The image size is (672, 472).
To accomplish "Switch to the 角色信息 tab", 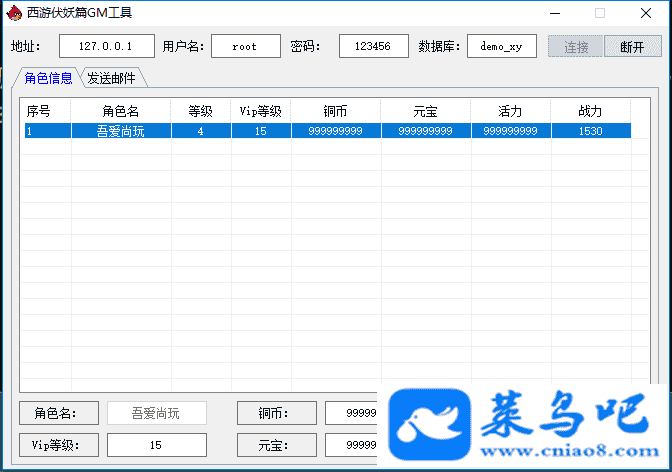I will [x=48, y=78].
